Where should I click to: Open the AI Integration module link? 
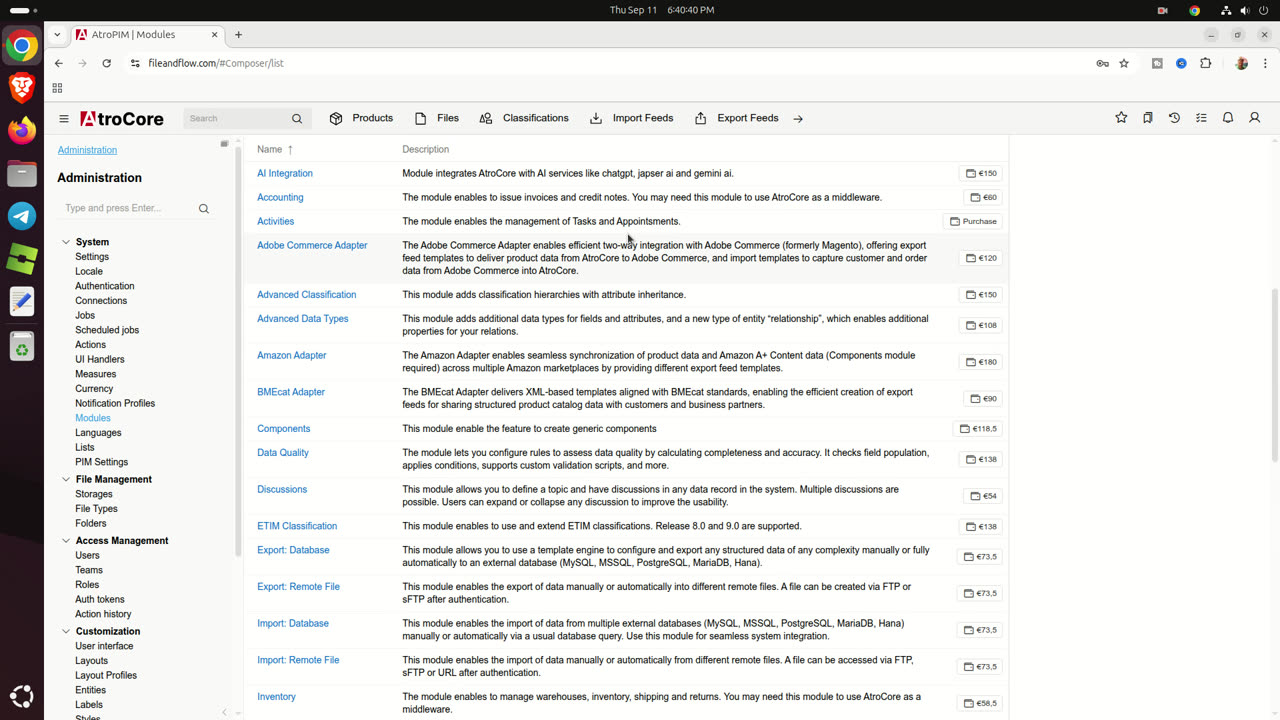coord(285,173)
